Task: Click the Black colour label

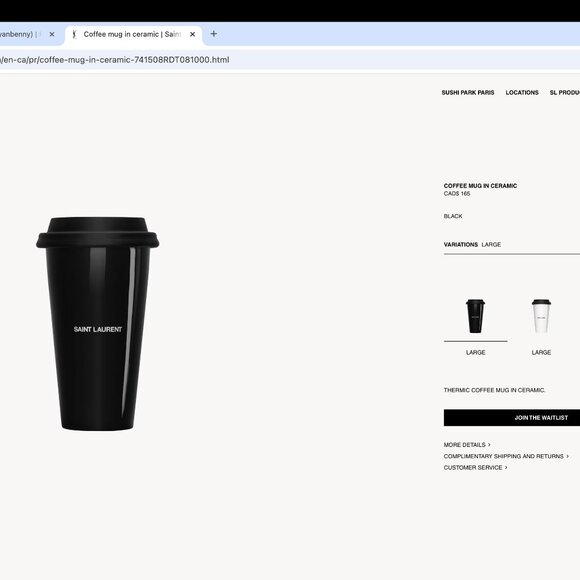Action: tap(453, 216)
